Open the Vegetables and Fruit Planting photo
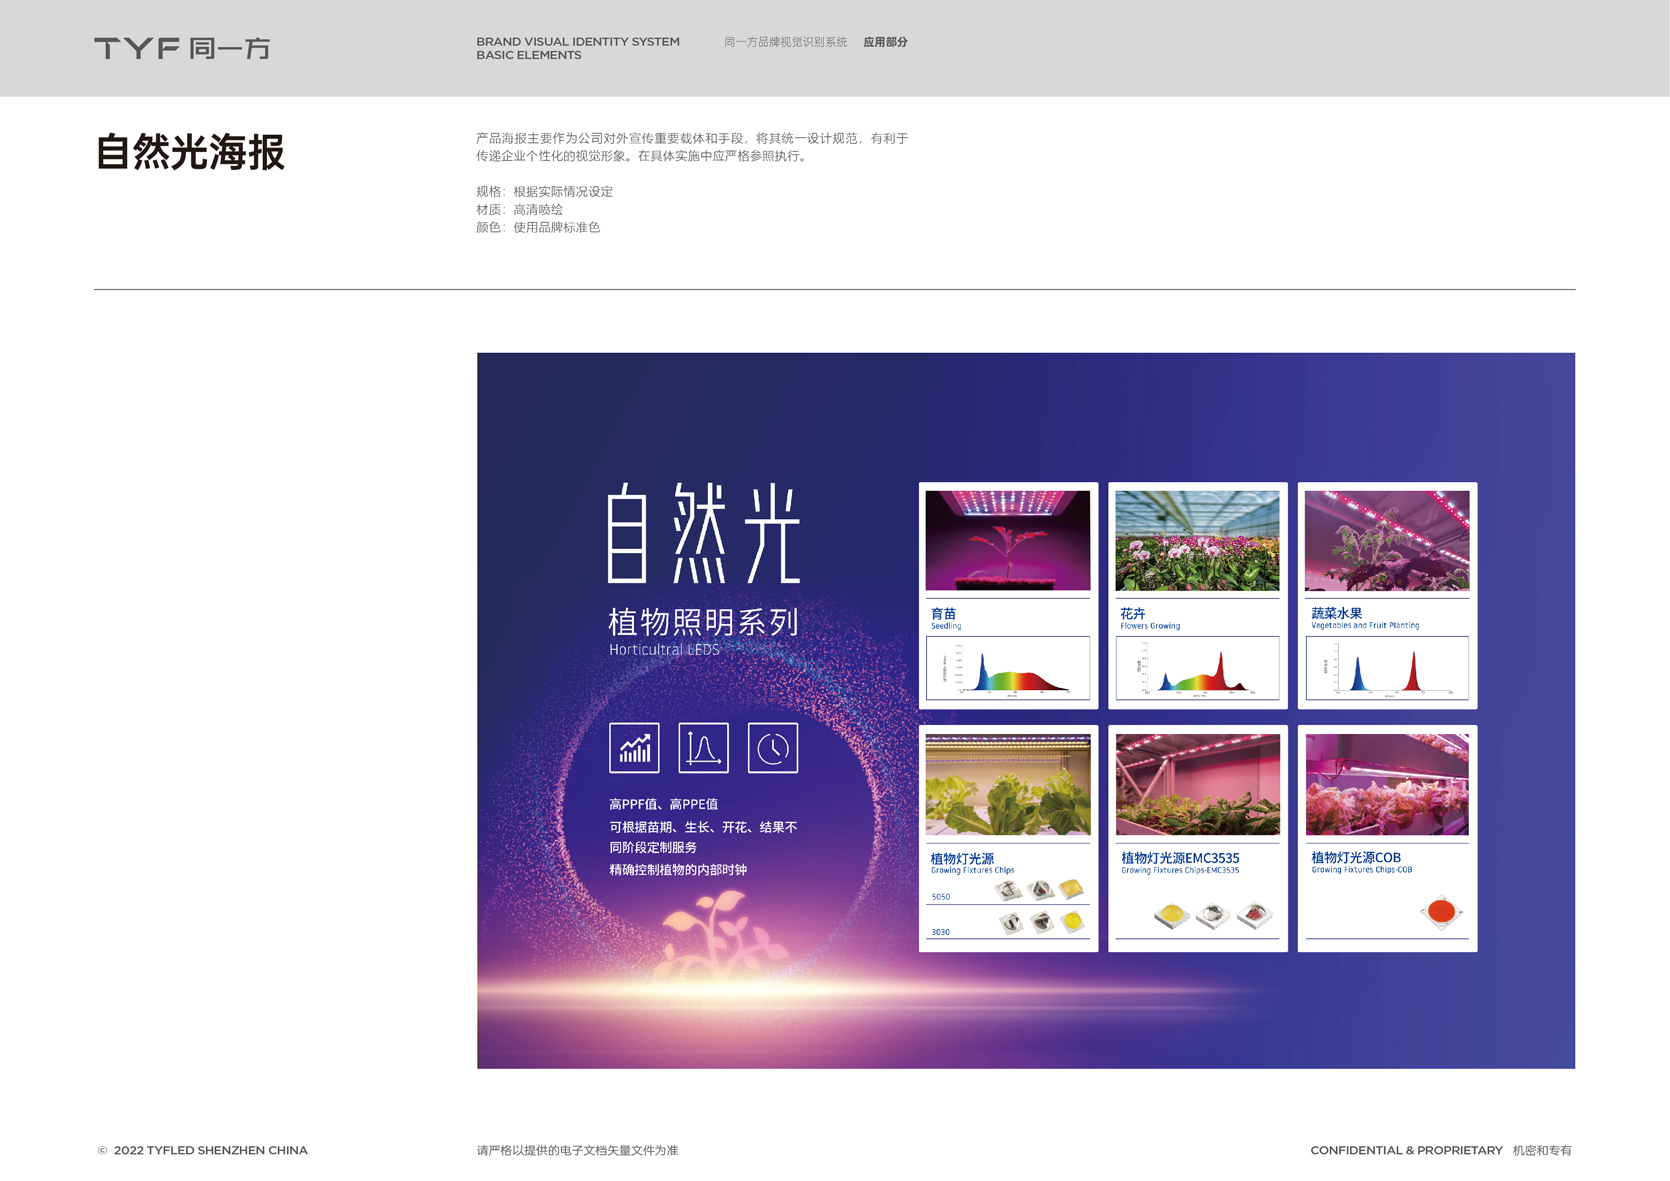Viewport: 1670px width, 1181px height. (x=1387, y=540)
